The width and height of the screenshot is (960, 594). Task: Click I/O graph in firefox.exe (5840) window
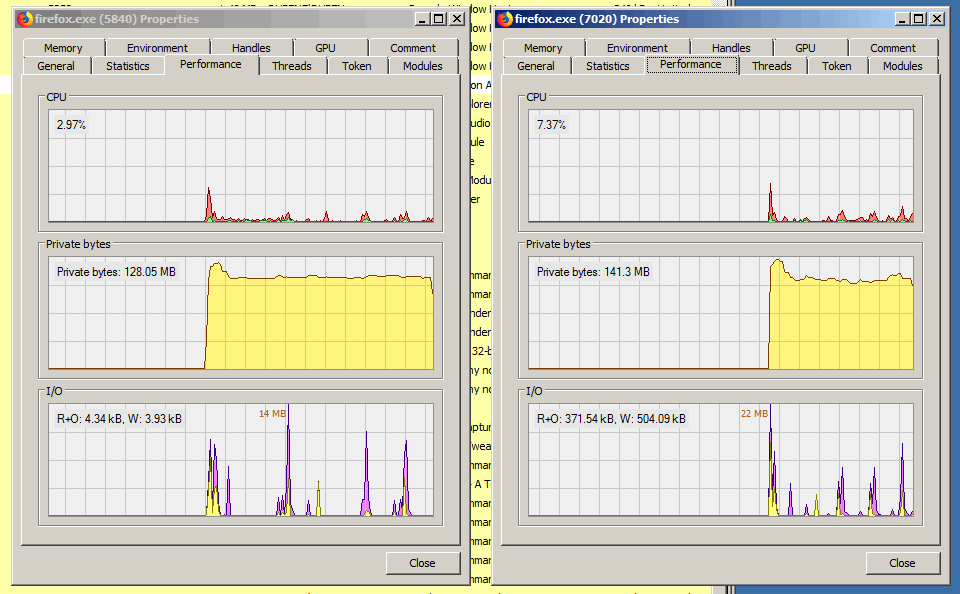[x=241, y=460]
